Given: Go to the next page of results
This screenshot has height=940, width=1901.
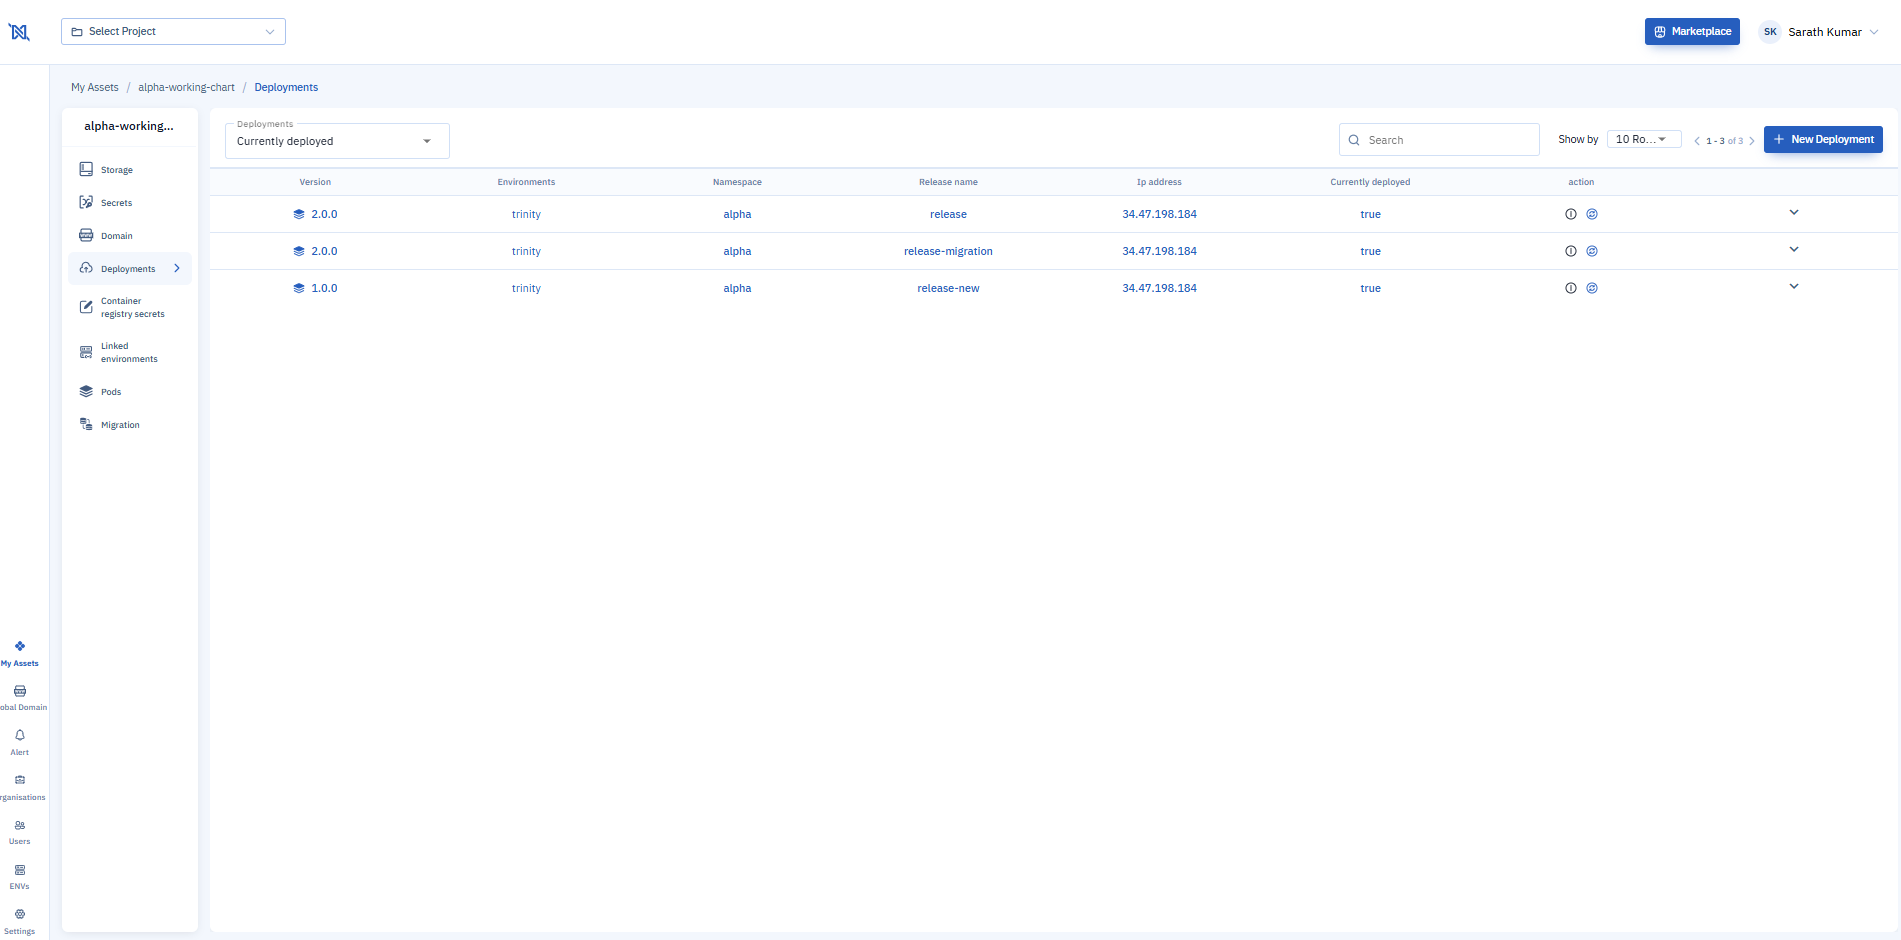Looking at the screenshot, I should click(1752, 141).
